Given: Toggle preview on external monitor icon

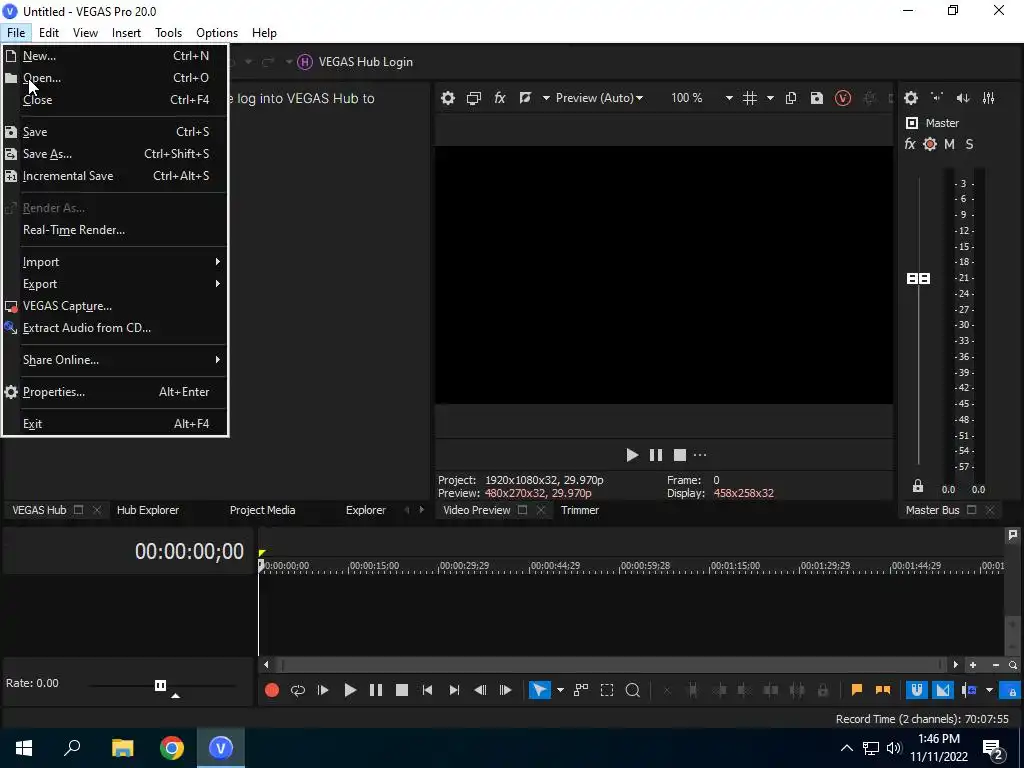Looking at the screenshot, I should point(473,98).
